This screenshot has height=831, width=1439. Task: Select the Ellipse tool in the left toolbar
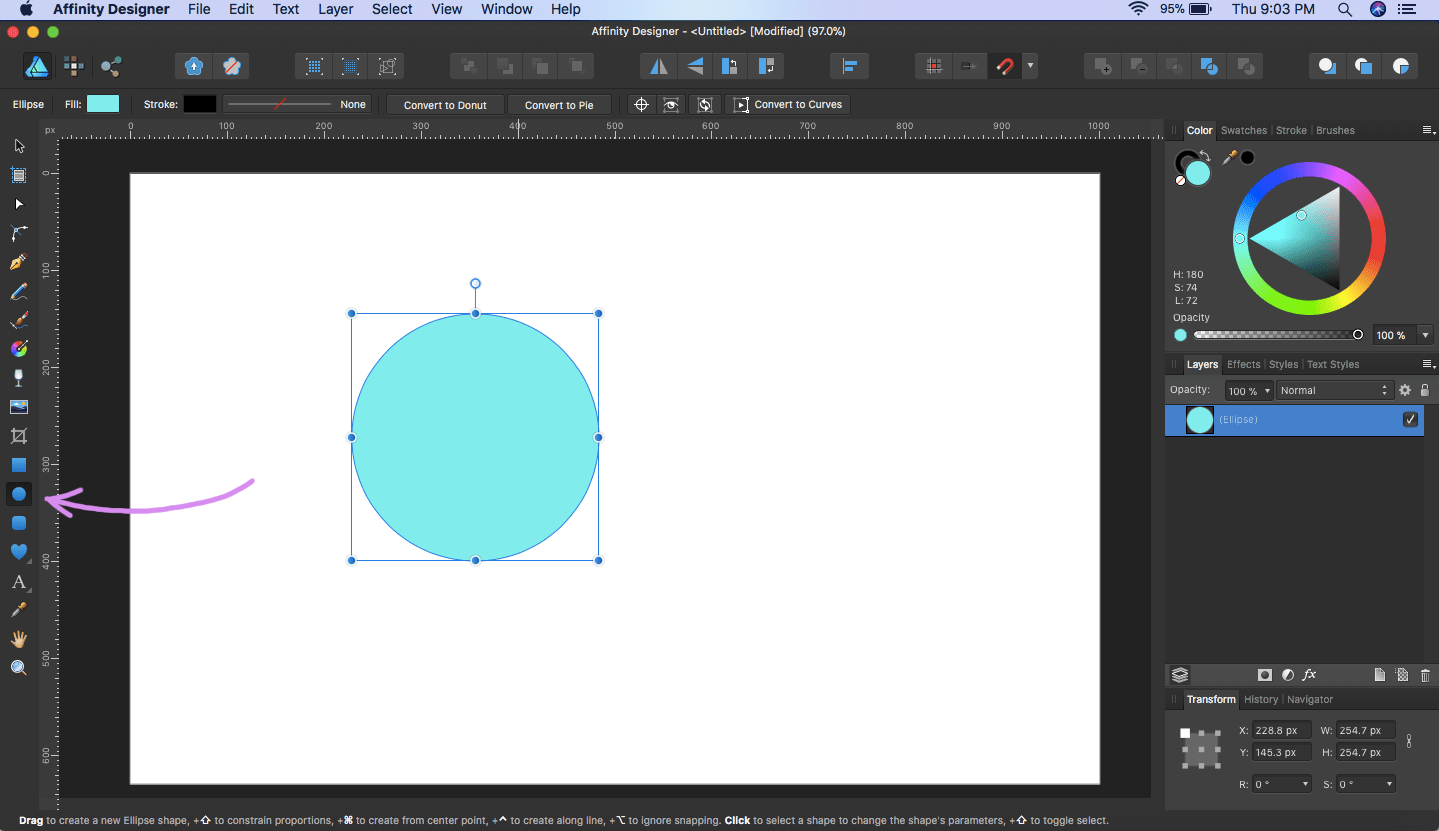(x=19, y=494)
